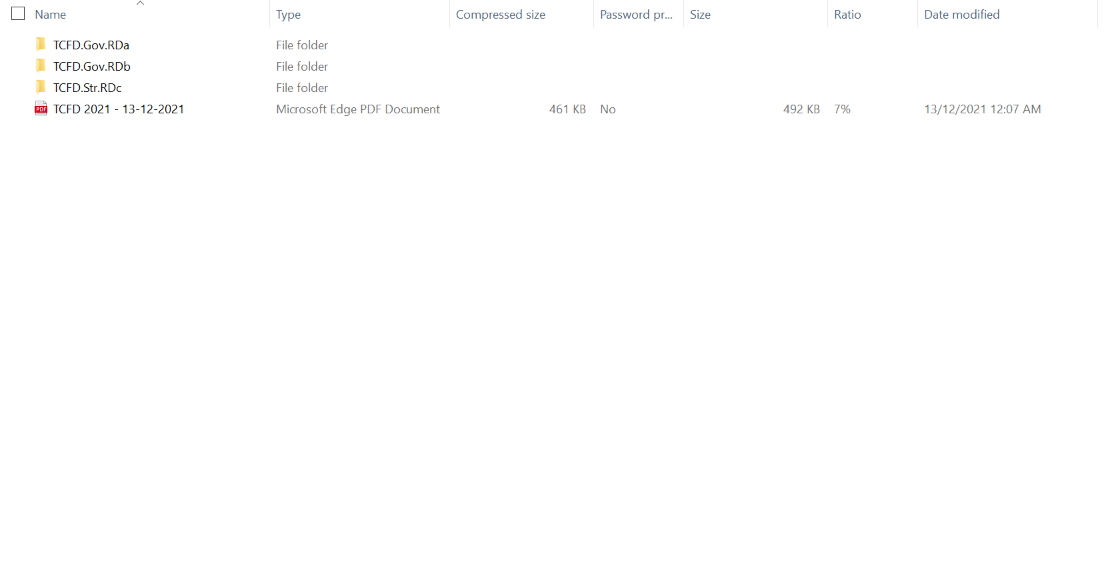
Task: Sort by the Type column header
Action: [289, 14]
